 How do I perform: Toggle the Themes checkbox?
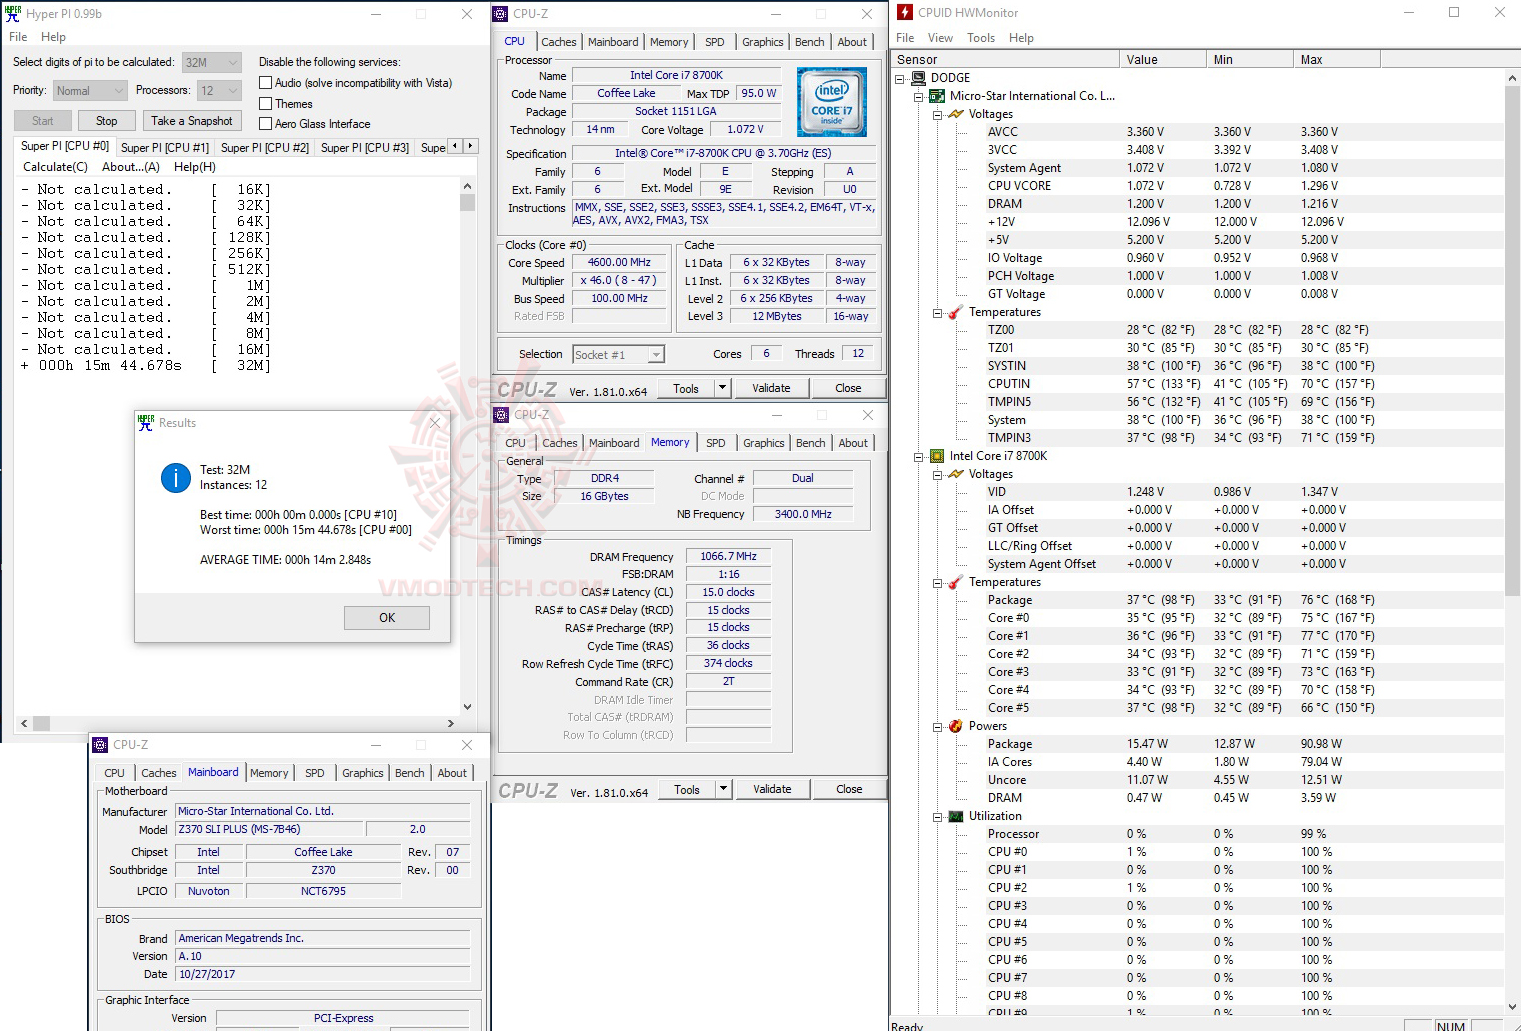coord(266,104)
